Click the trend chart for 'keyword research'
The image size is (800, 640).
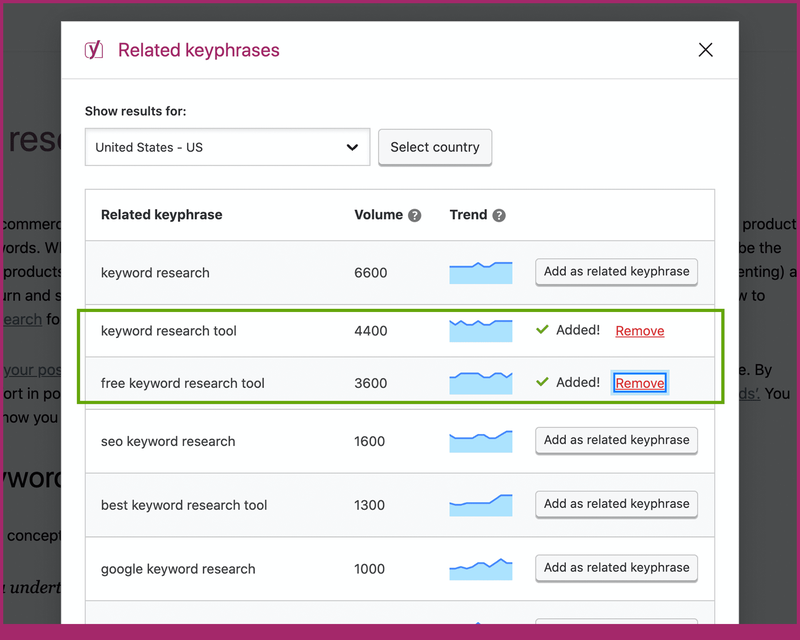click(480, 272)
